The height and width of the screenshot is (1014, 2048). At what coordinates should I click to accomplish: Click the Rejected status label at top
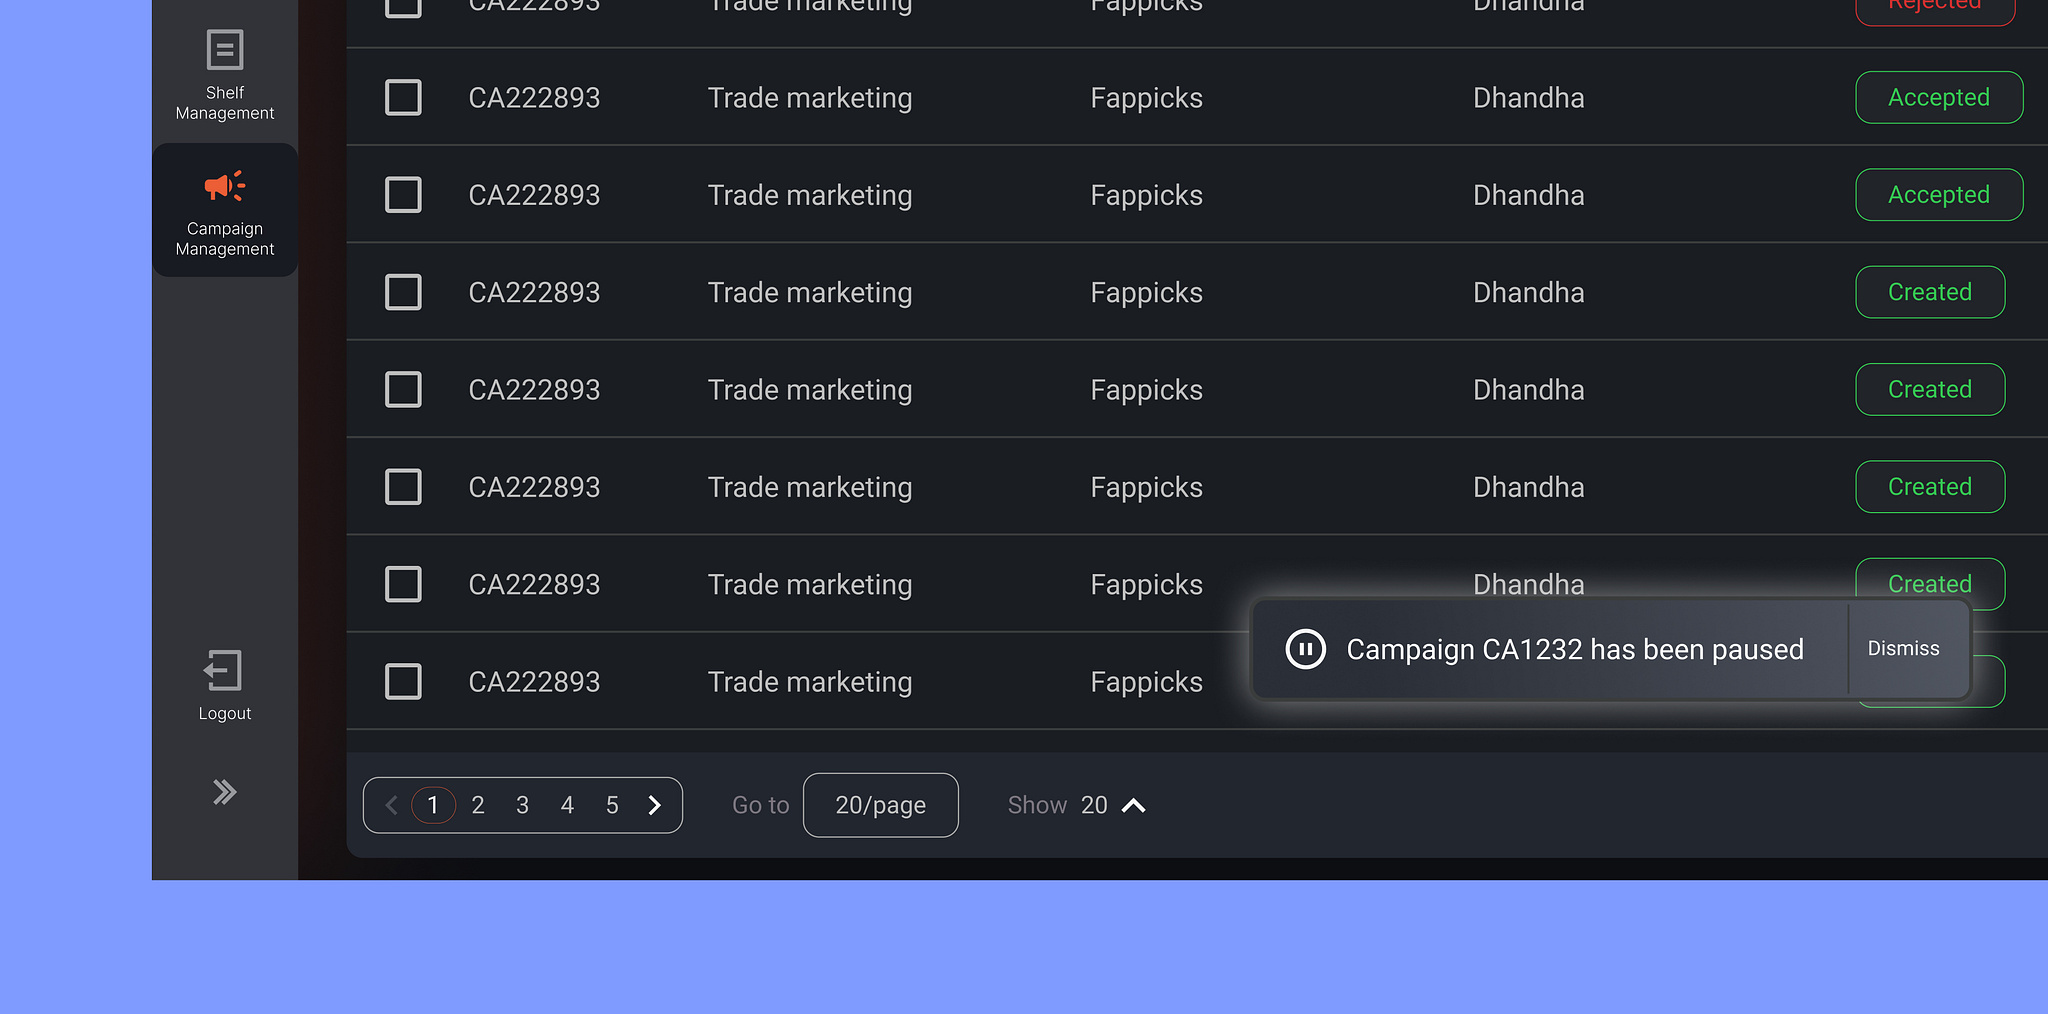(1934, 5)
